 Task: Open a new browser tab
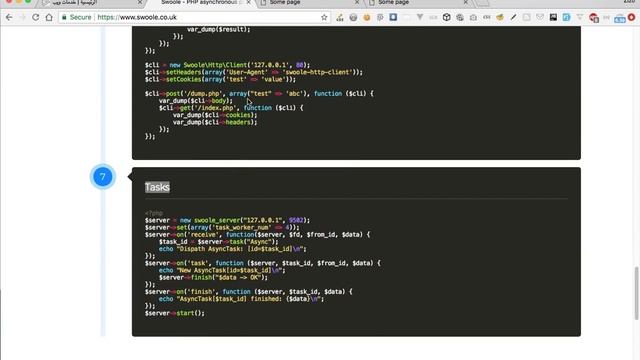482,3
